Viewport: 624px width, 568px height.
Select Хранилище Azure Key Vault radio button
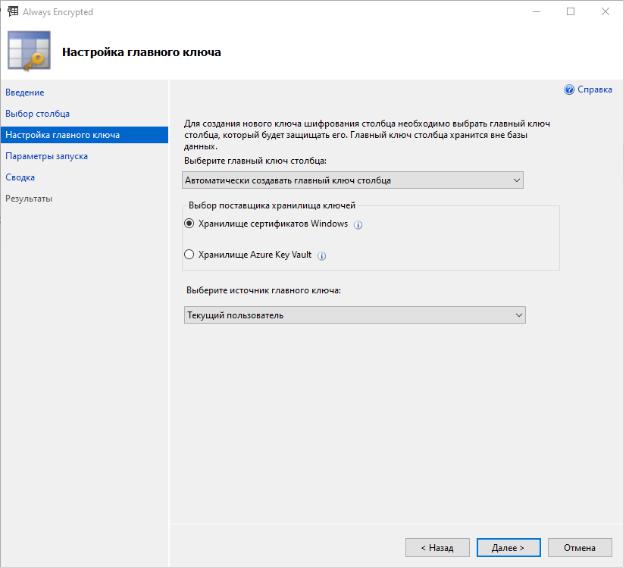(x=189, y=254)
